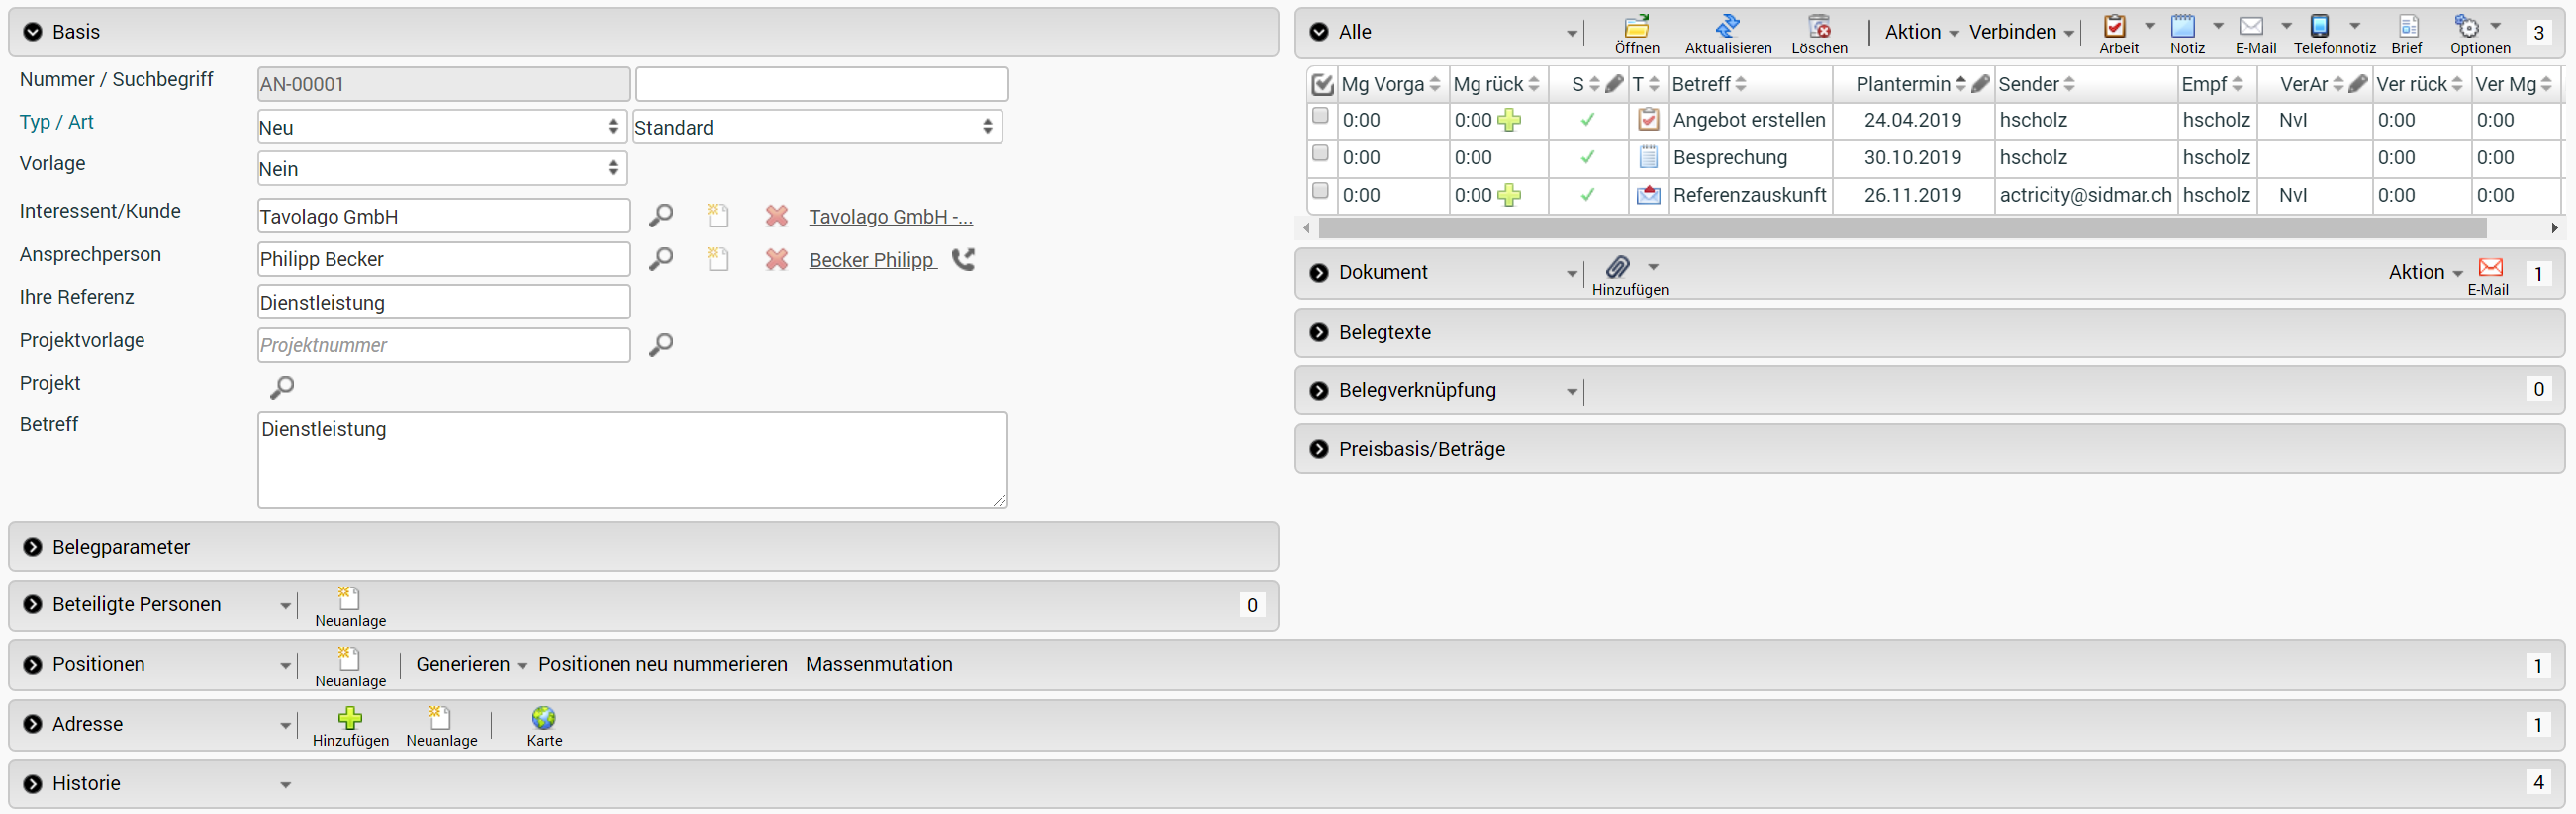2576x814 pixels.
Task: Open Karte globe icon
Action: [x=544, y=718]
